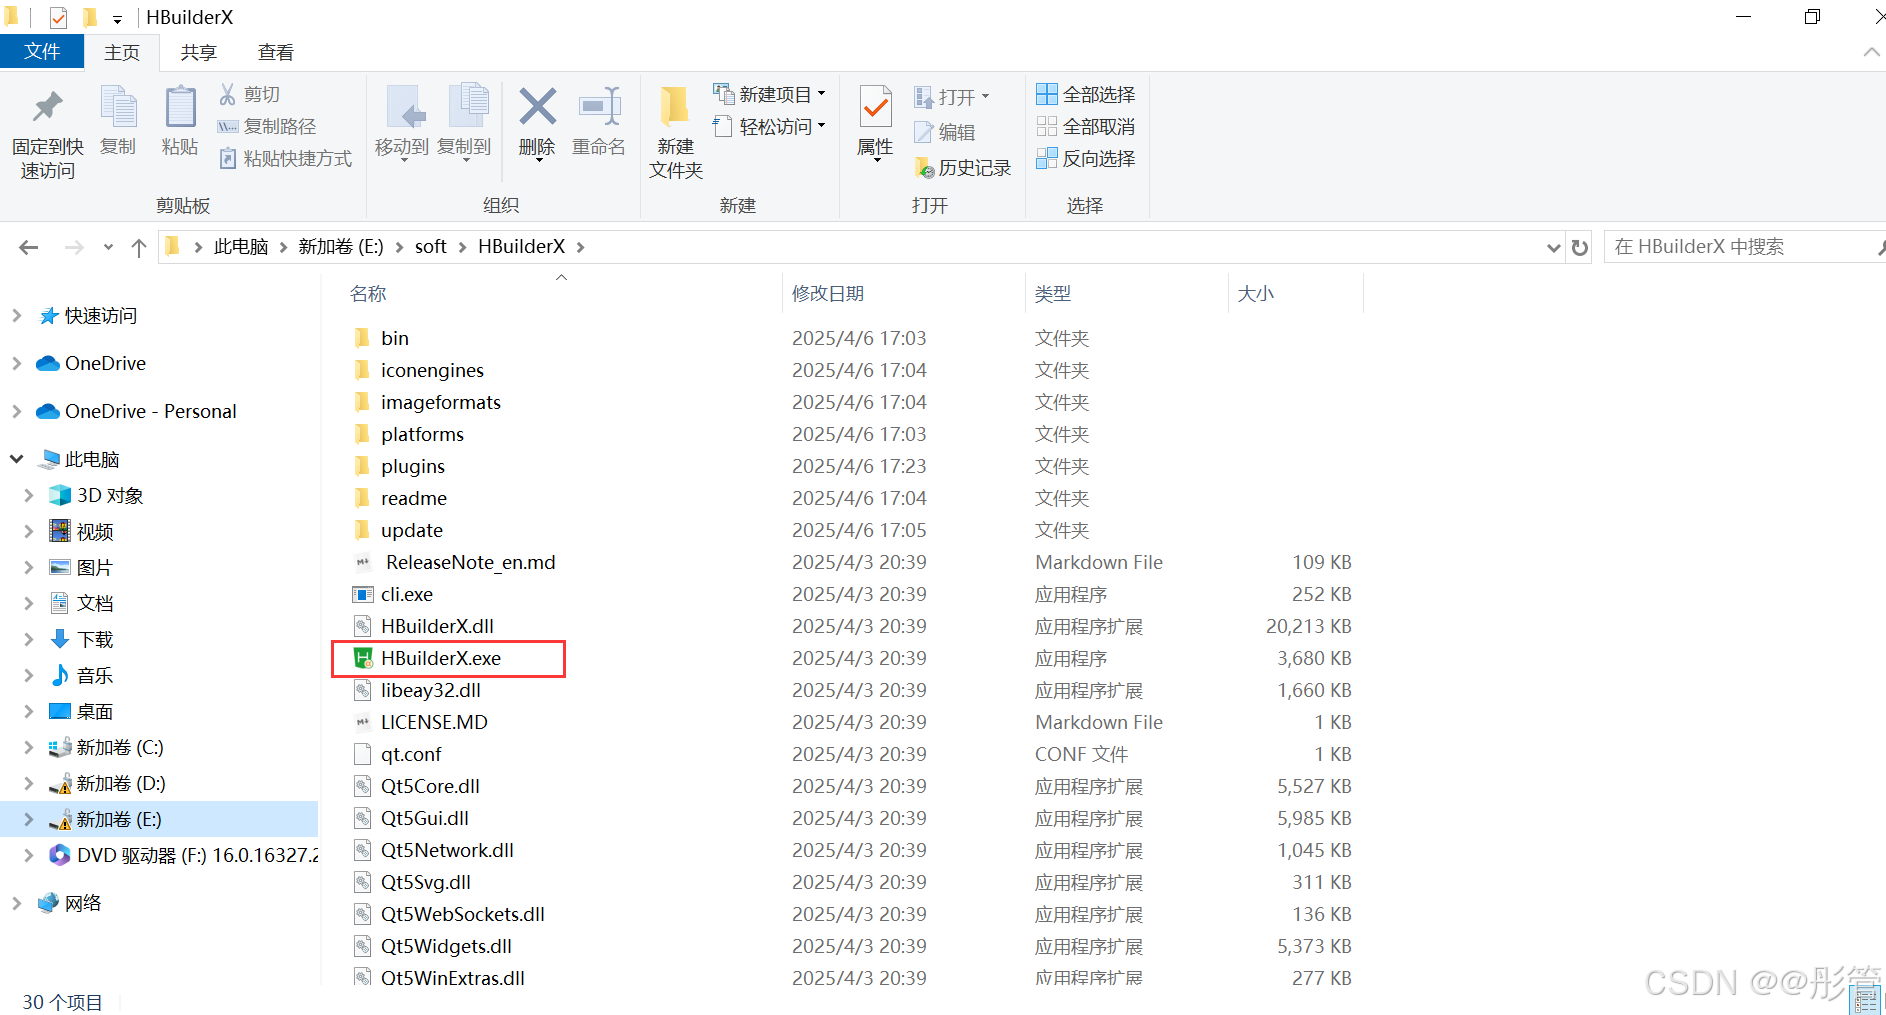Expand the address bar history dropdown
The width and height of the screenshot is (1886, 1015).
tap(1553, 247)
